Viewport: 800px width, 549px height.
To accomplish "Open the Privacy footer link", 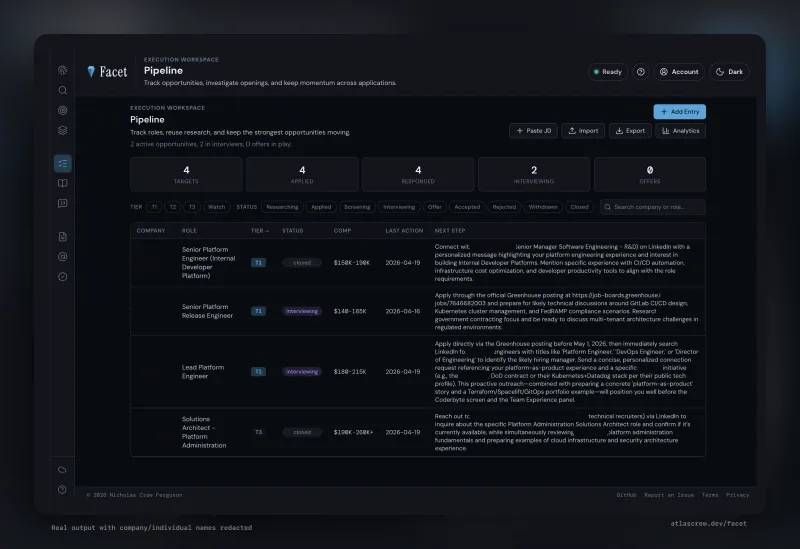I will [737, 495].
